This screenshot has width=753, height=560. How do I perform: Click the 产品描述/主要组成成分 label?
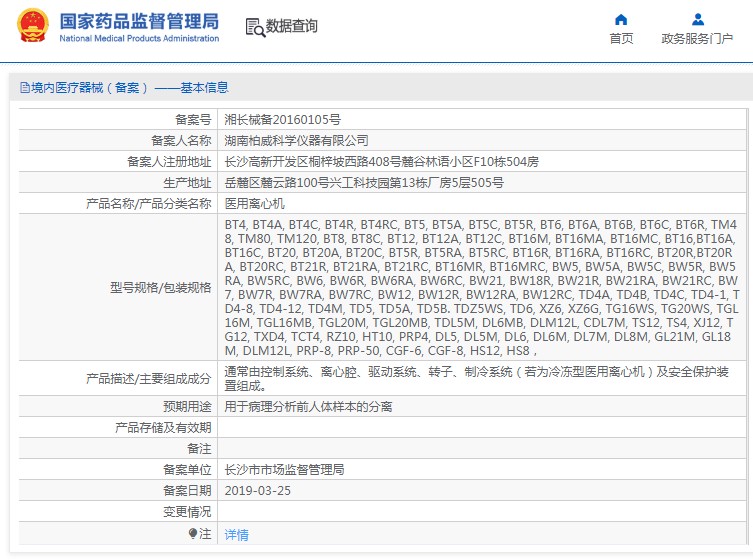click(148, 379)
